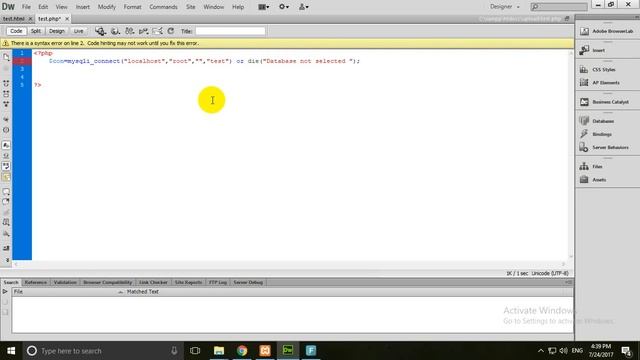The width and height of the screenshot is (640, 360).
Task: Open the File menu
Action: 26,7
